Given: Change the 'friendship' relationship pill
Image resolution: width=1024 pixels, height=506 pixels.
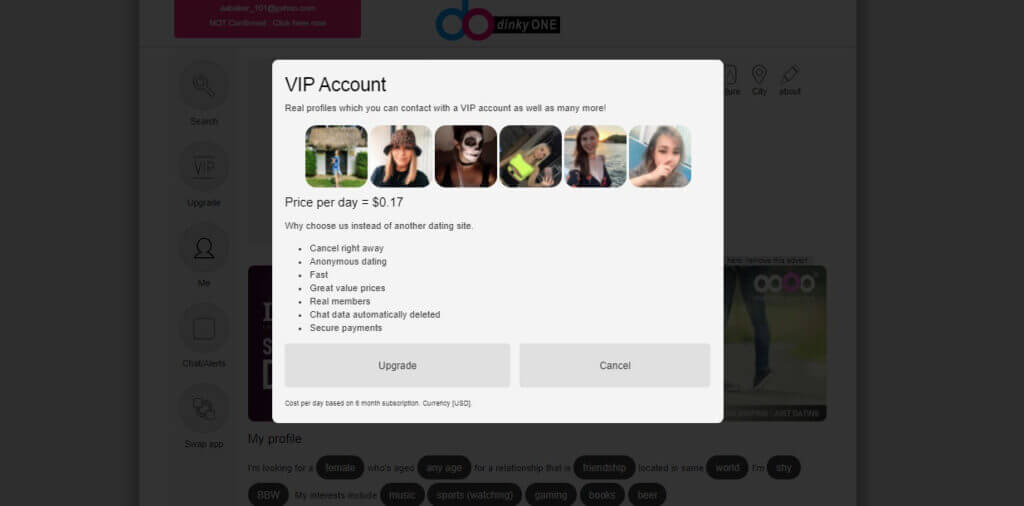Looking at the screenshot, I should [604, 467].
